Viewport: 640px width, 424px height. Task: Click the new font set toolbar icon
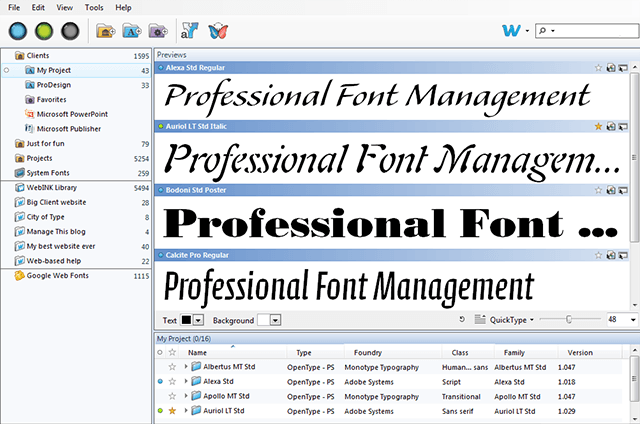132,31
